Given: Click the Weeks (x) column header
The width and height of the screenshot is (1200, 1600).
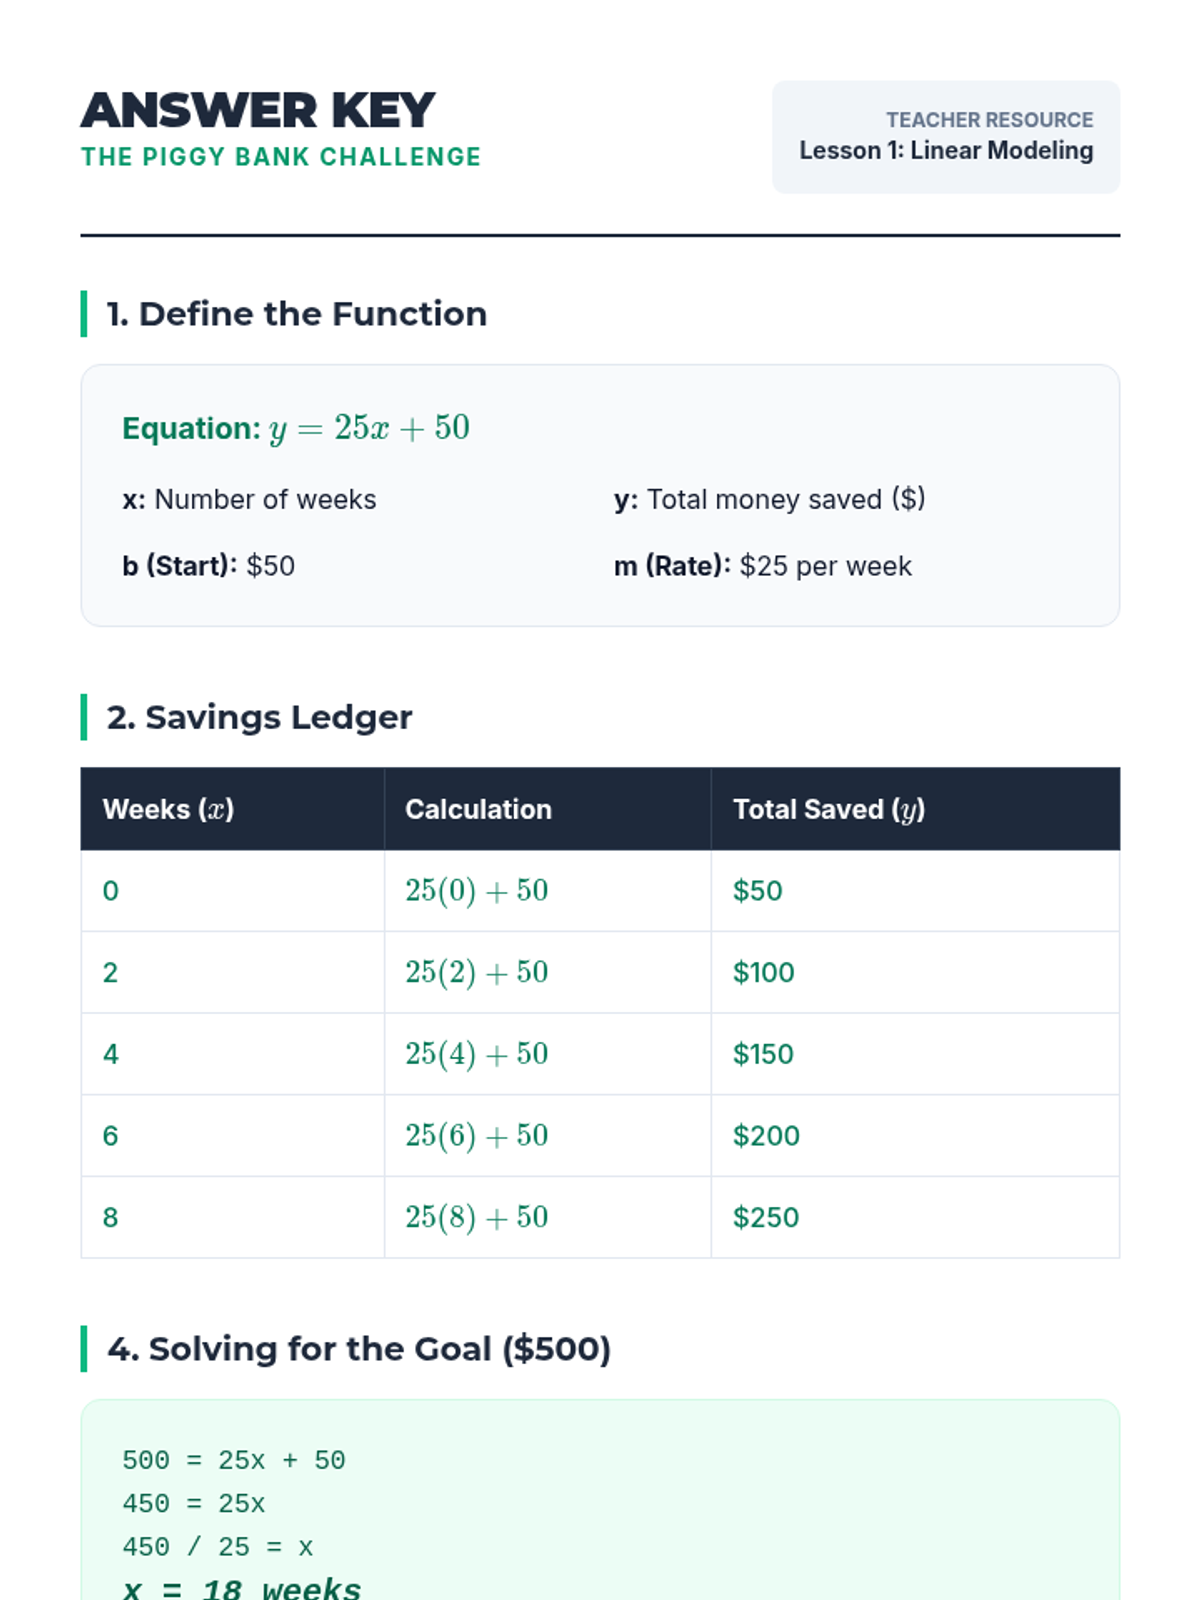Looking at the screenshot, I should pyautogui.click(x=168, y=809).
